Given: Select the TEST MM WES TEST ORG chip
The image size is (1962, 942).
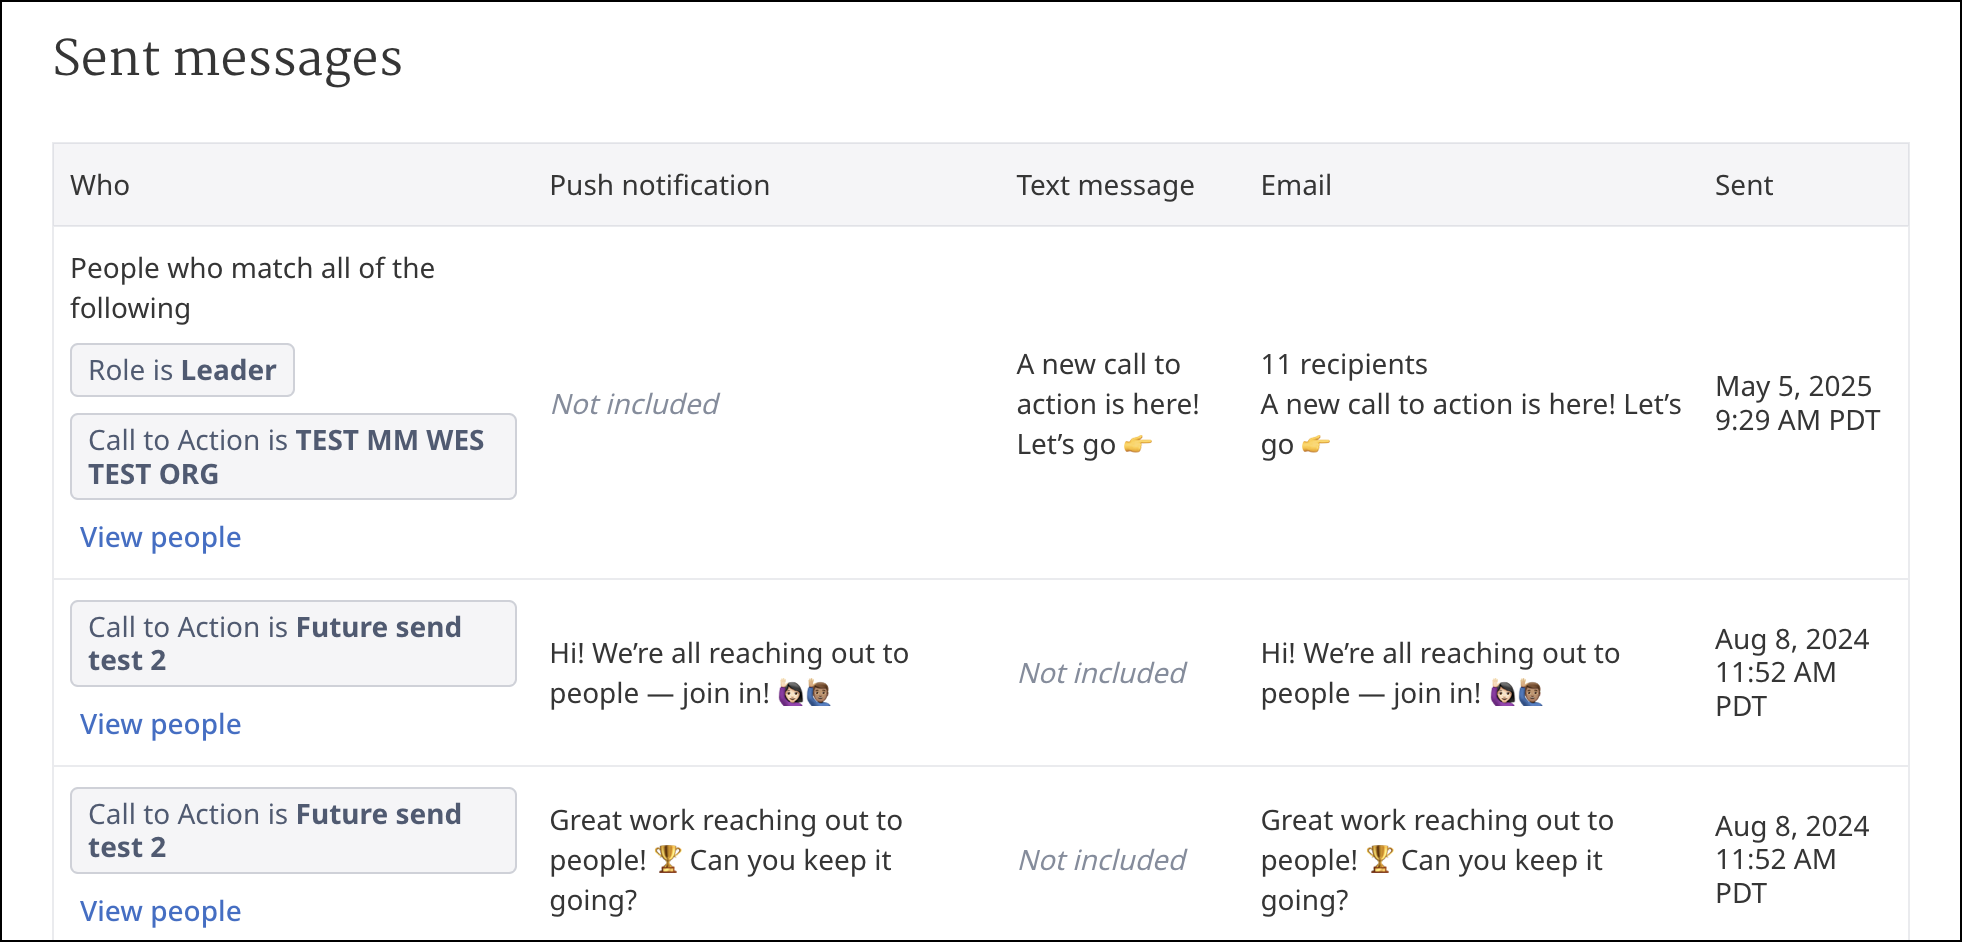Looking at the screenshot, I should 293,457.
